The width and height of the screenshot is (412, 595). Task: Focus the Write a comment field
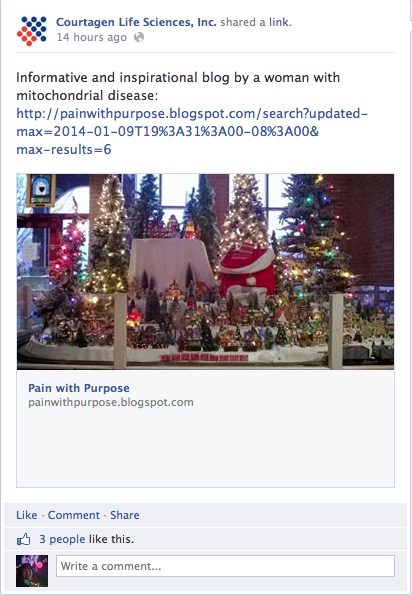tap(225, 566)
